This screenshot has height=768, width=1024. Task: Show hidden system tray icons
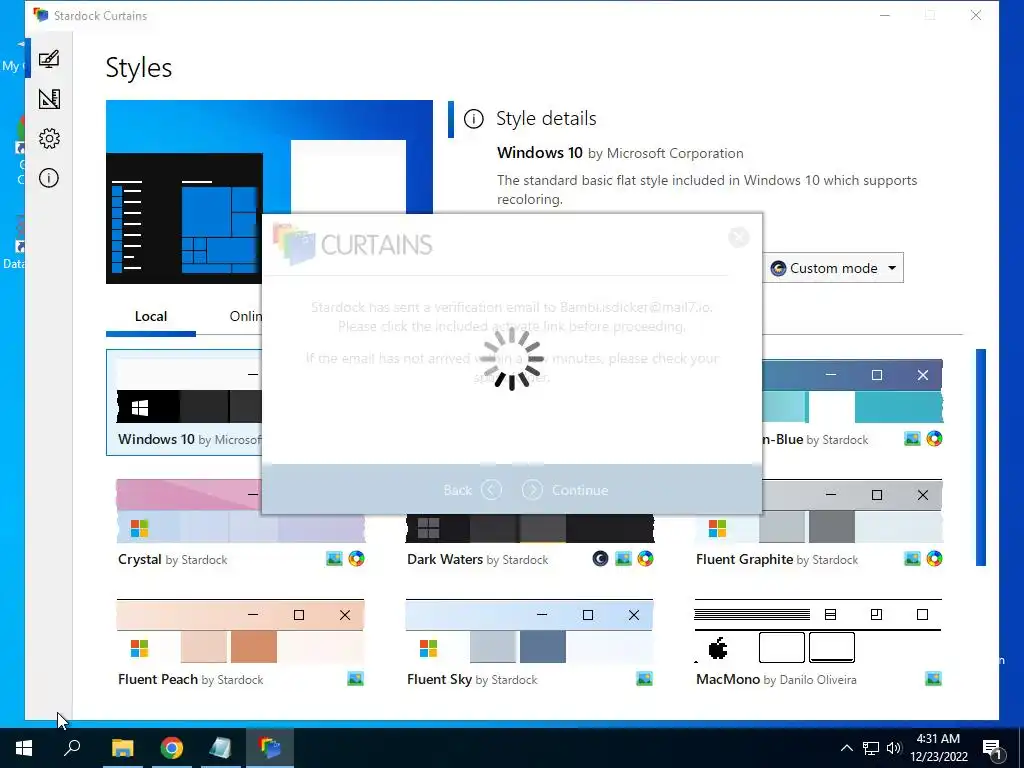point(846,748)
